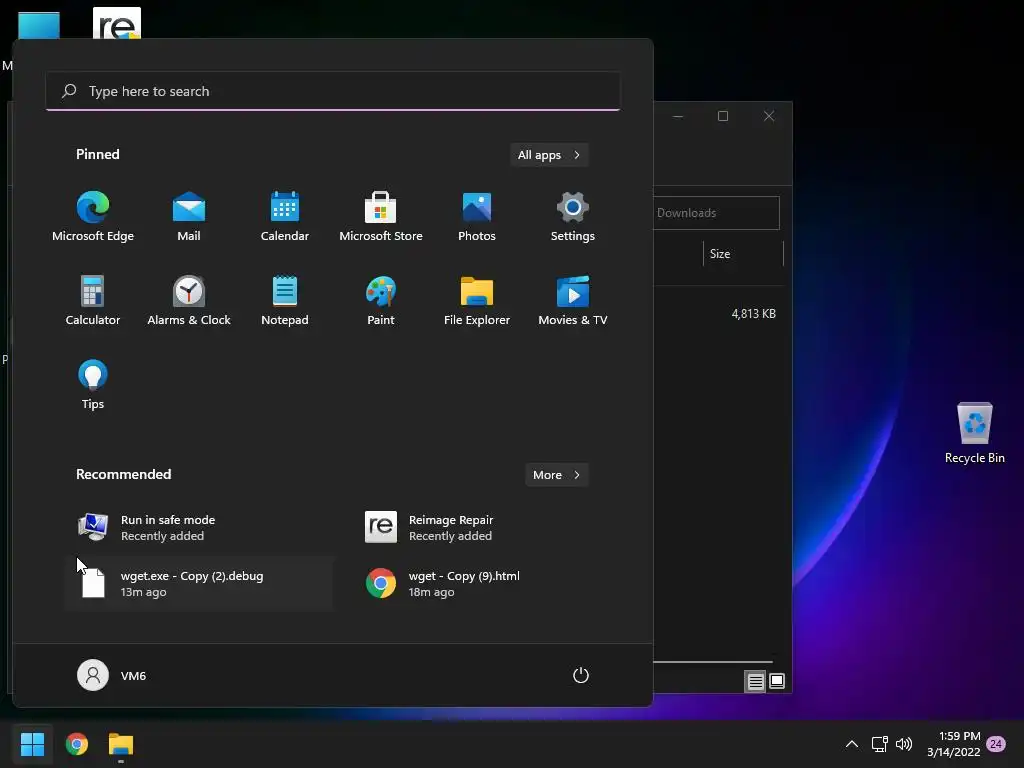
Task: Open Reimage Repair recommended item
Action: click(x=487, y=528)
